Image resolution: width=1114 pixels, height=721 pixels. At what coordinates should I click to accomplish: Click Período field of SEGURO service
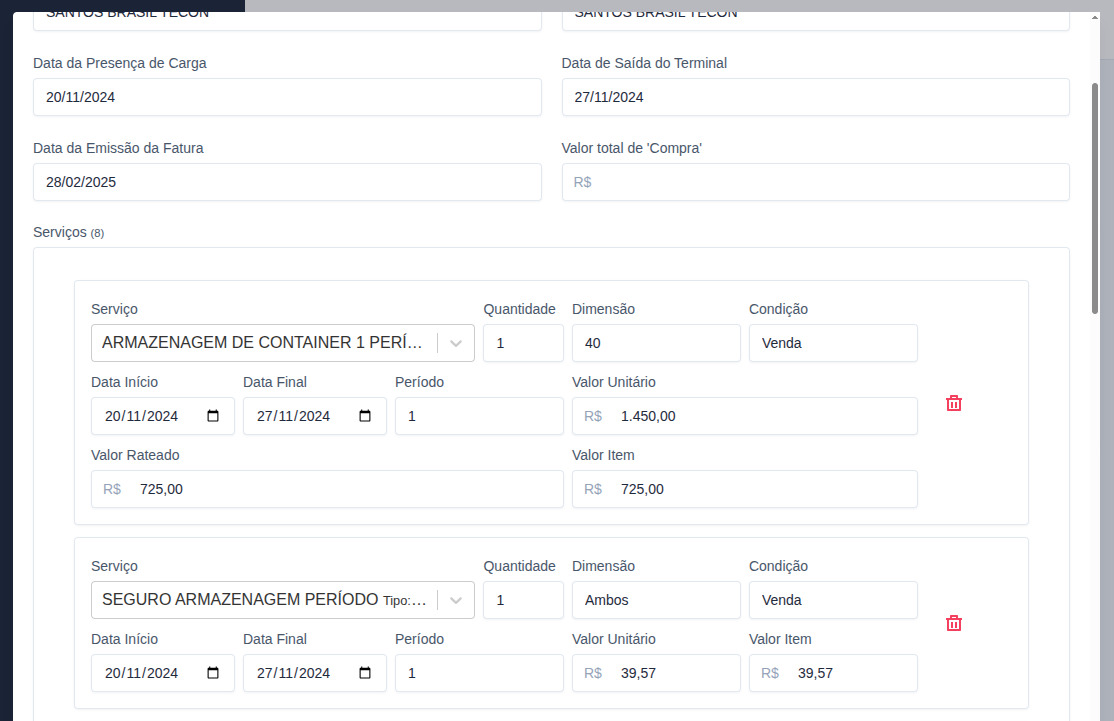479,673
